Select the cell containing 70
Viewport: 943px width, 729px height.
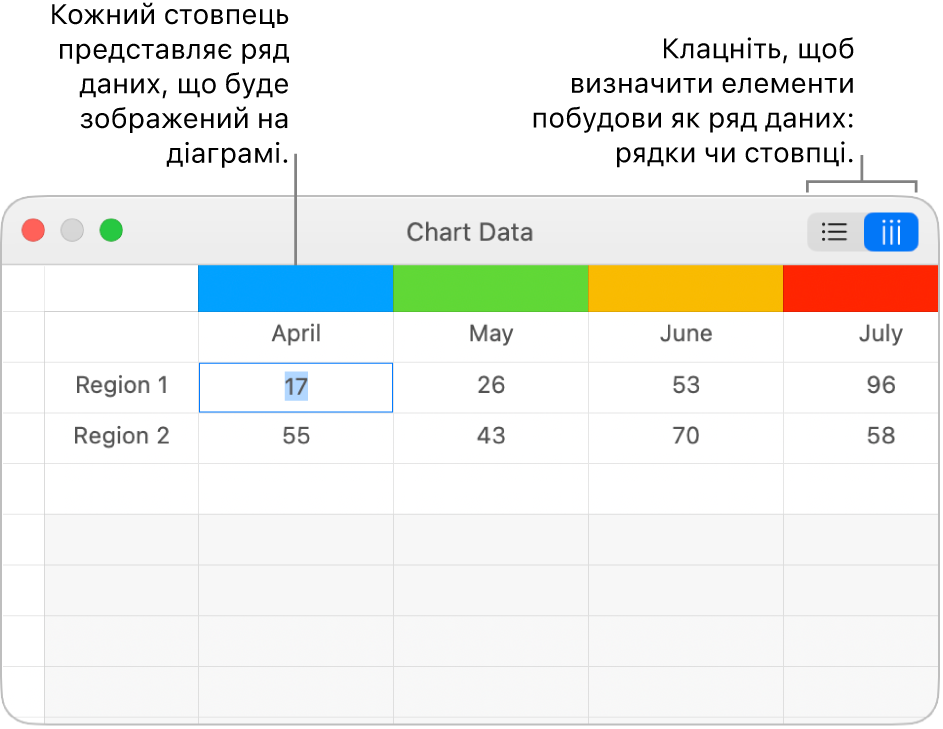click(x=686, y=436)
